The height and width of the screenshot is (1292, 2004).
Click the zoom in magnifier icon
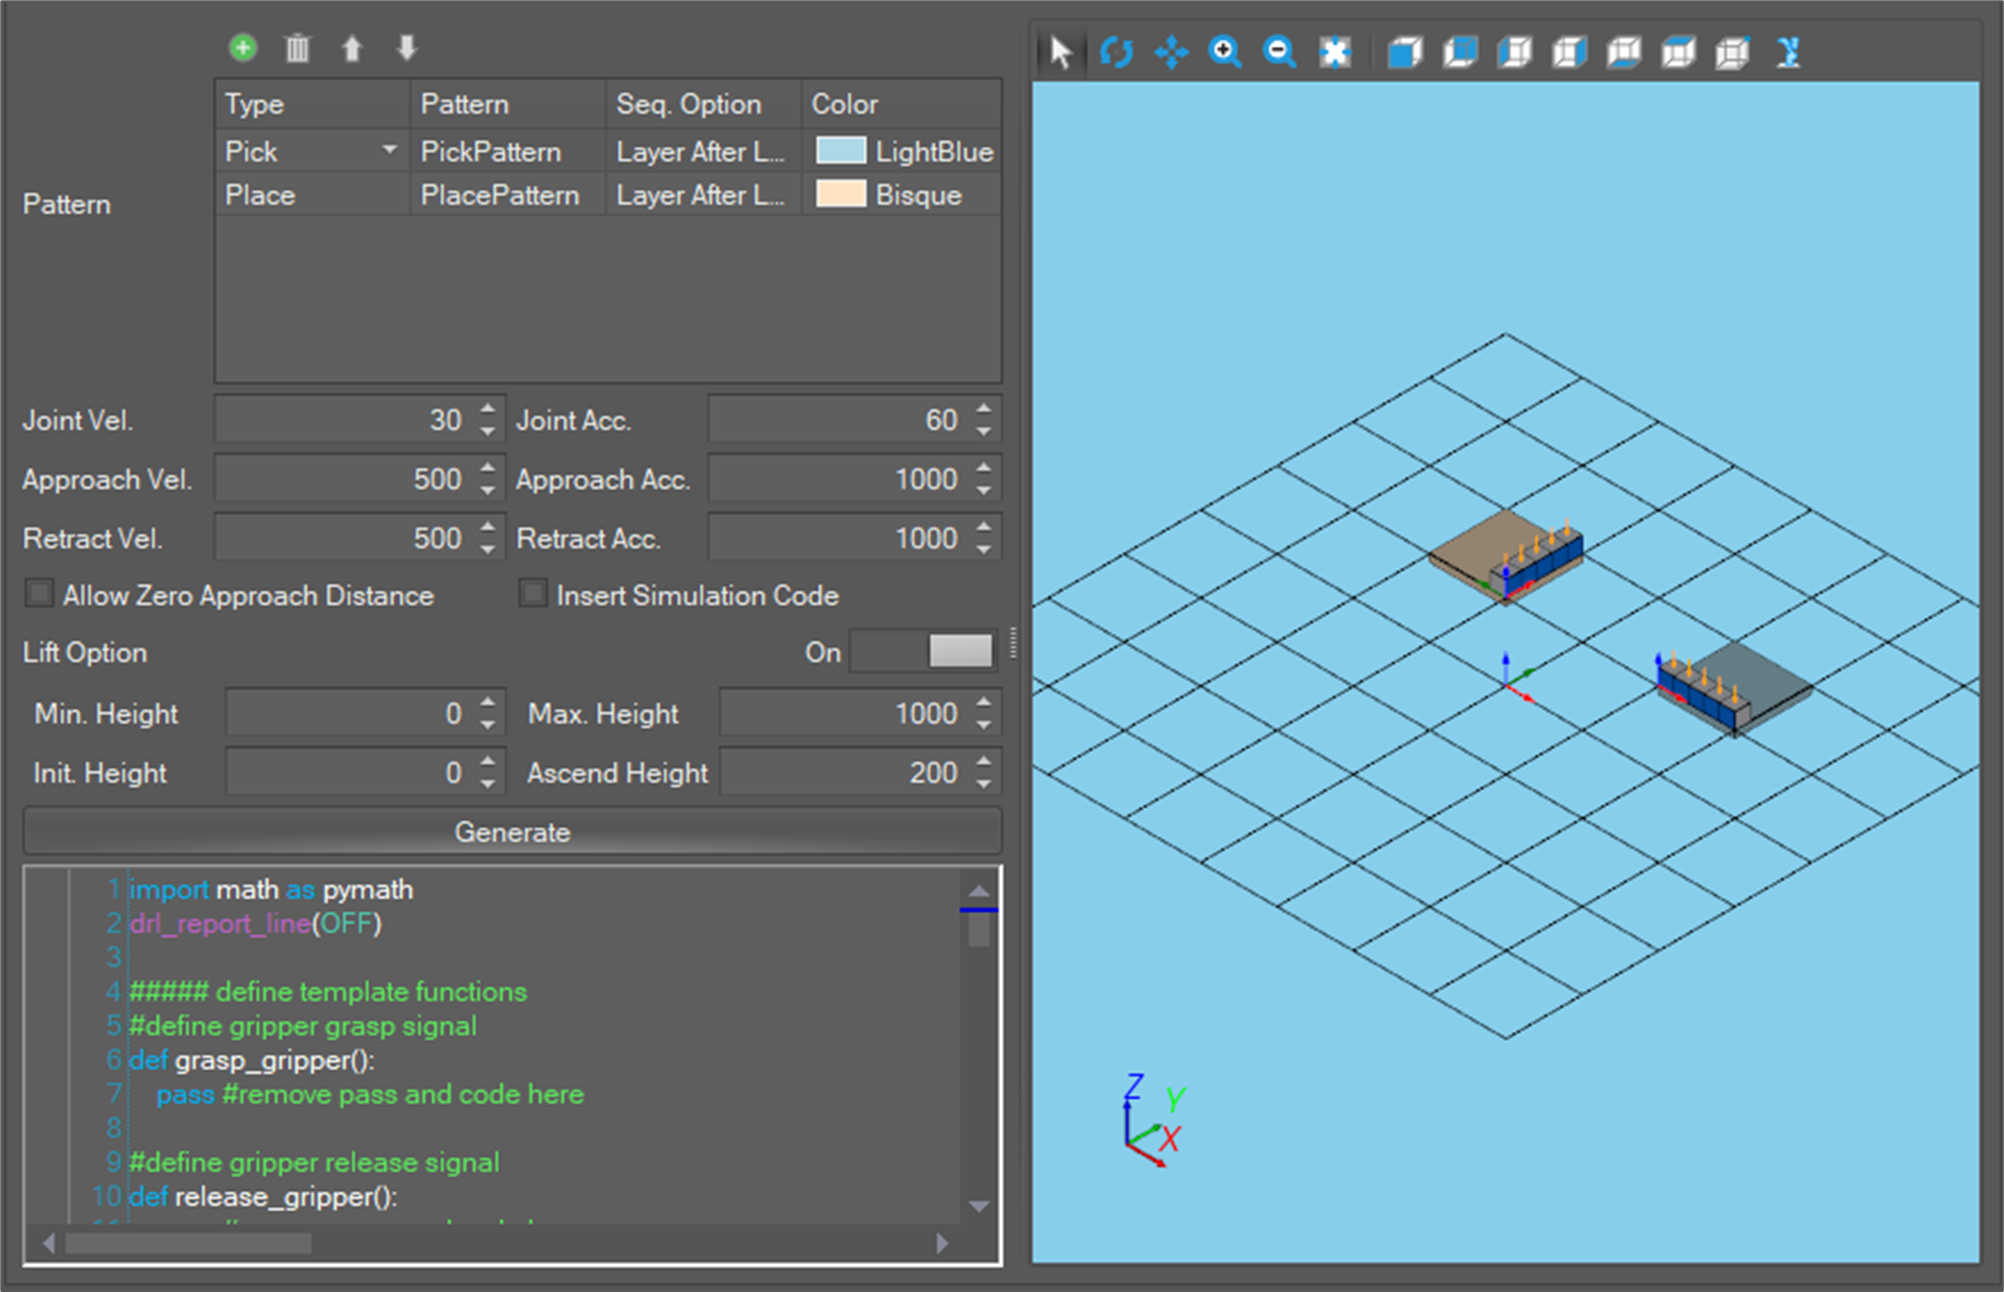(x=1226, y=52)
